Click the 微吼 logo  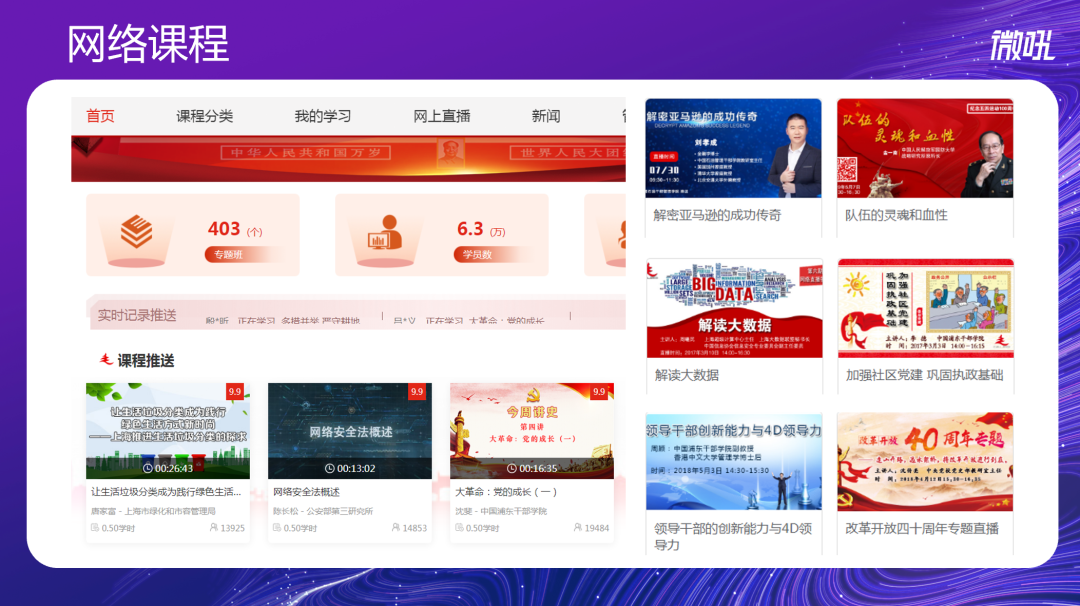point(1023,45)
